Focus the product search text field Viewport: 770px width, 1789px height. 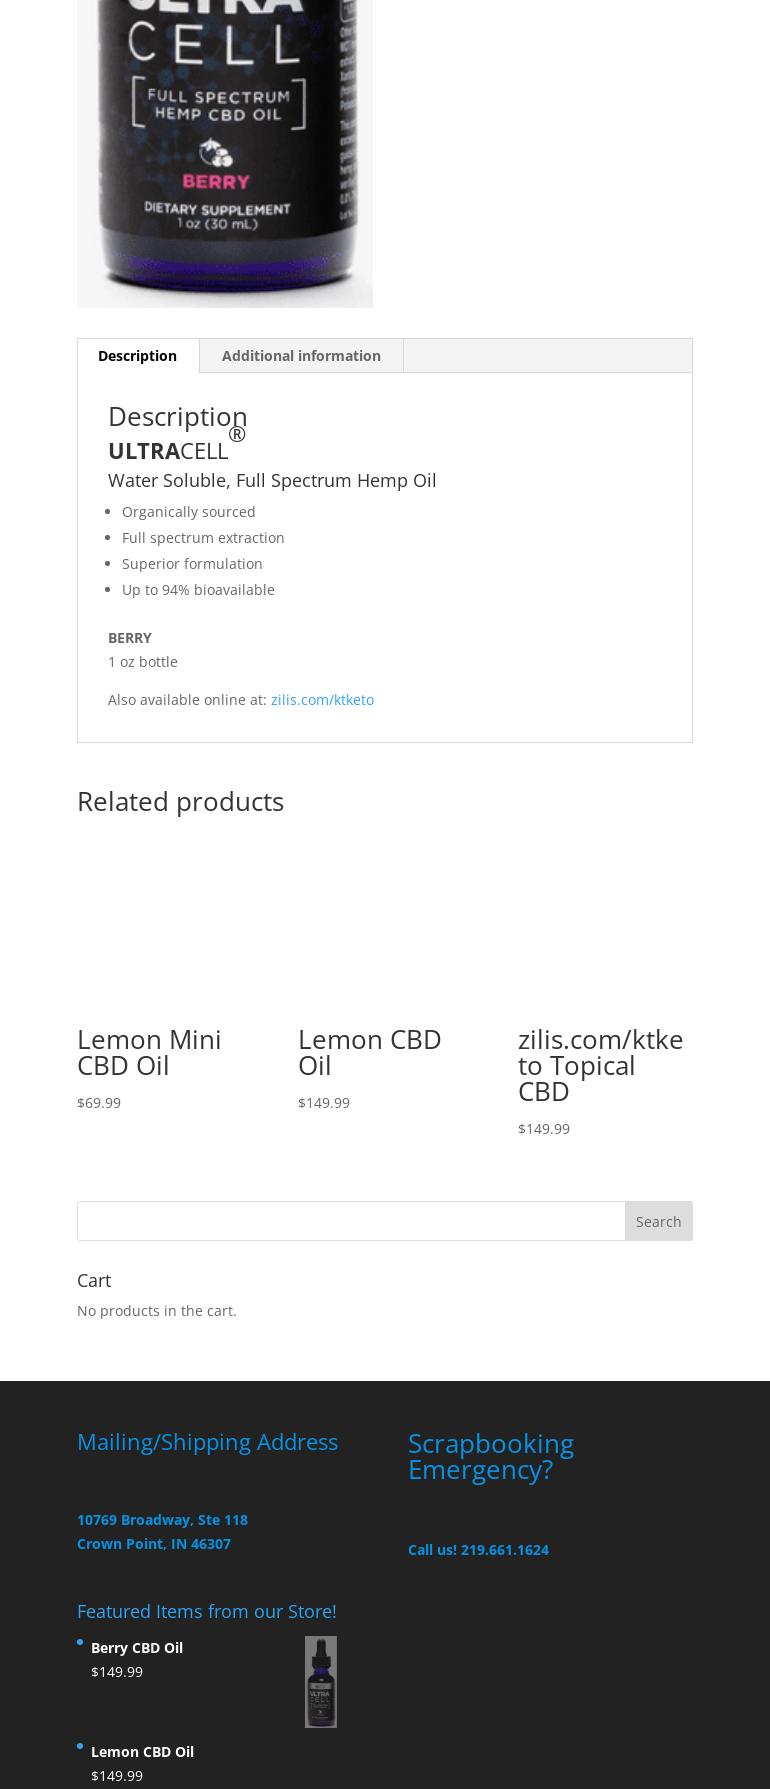[x=351, y=1221]
